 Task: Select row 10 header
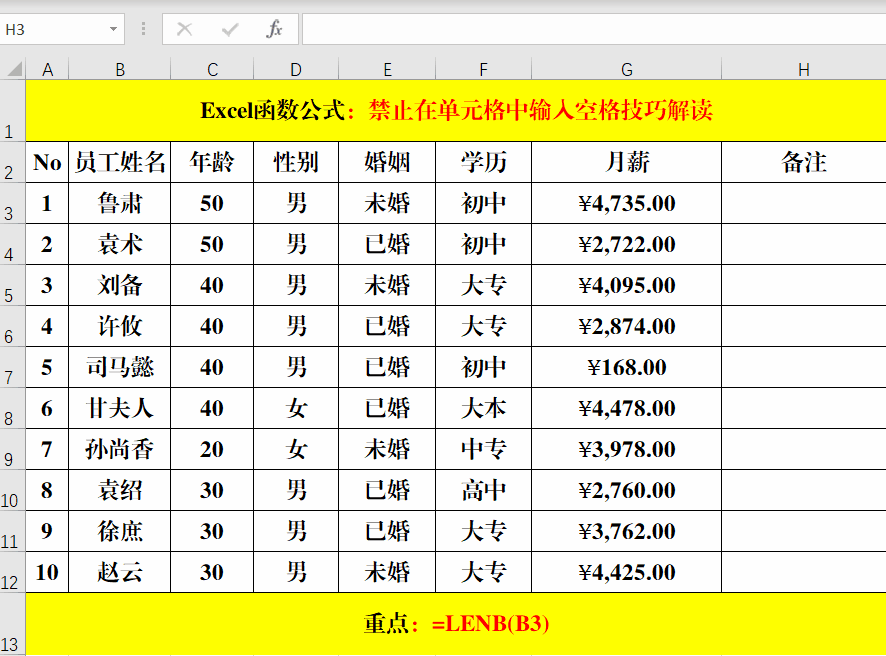click(12, 490)
